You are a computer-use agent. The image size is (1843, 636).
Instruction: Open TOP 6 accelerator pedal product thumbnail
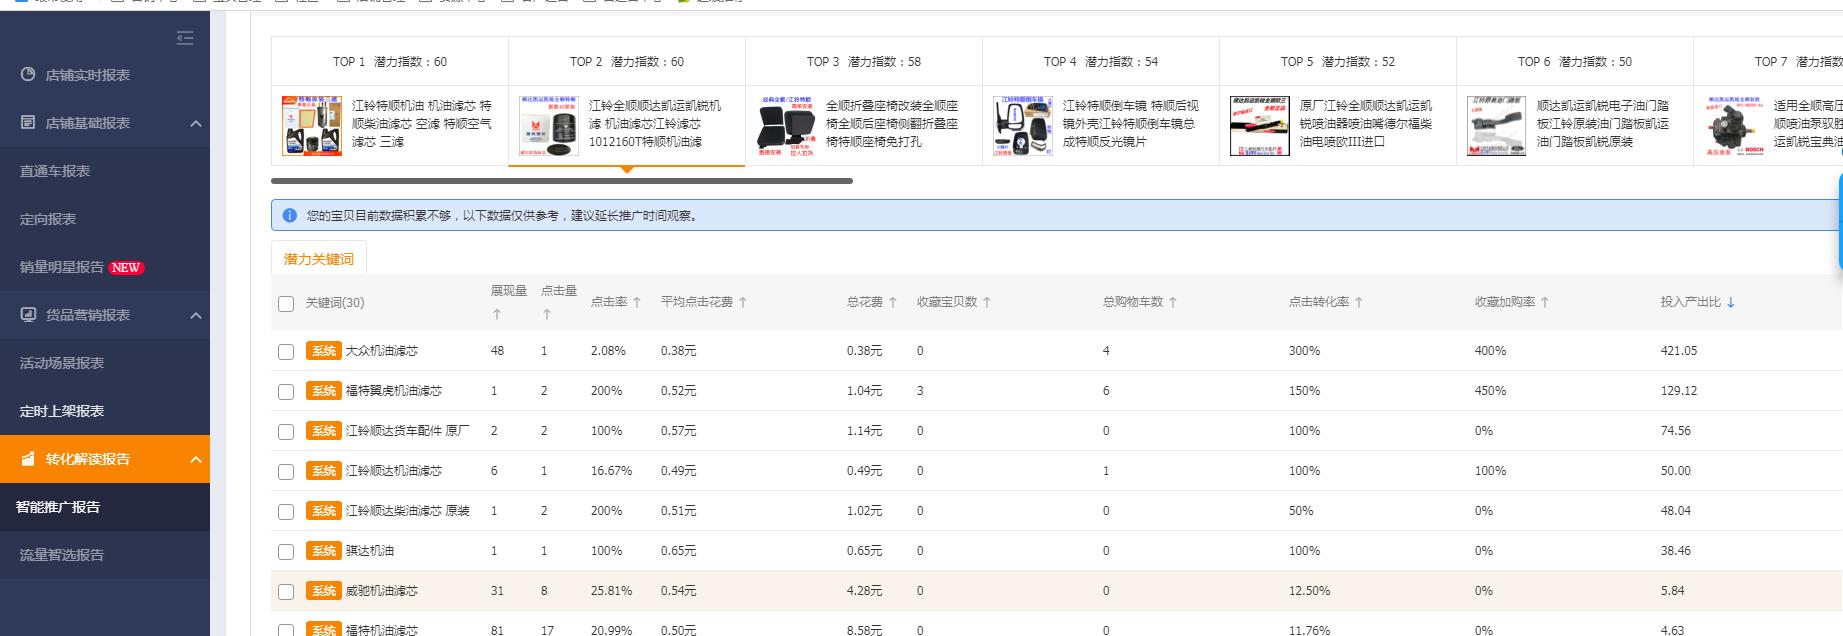(1497, 126)
